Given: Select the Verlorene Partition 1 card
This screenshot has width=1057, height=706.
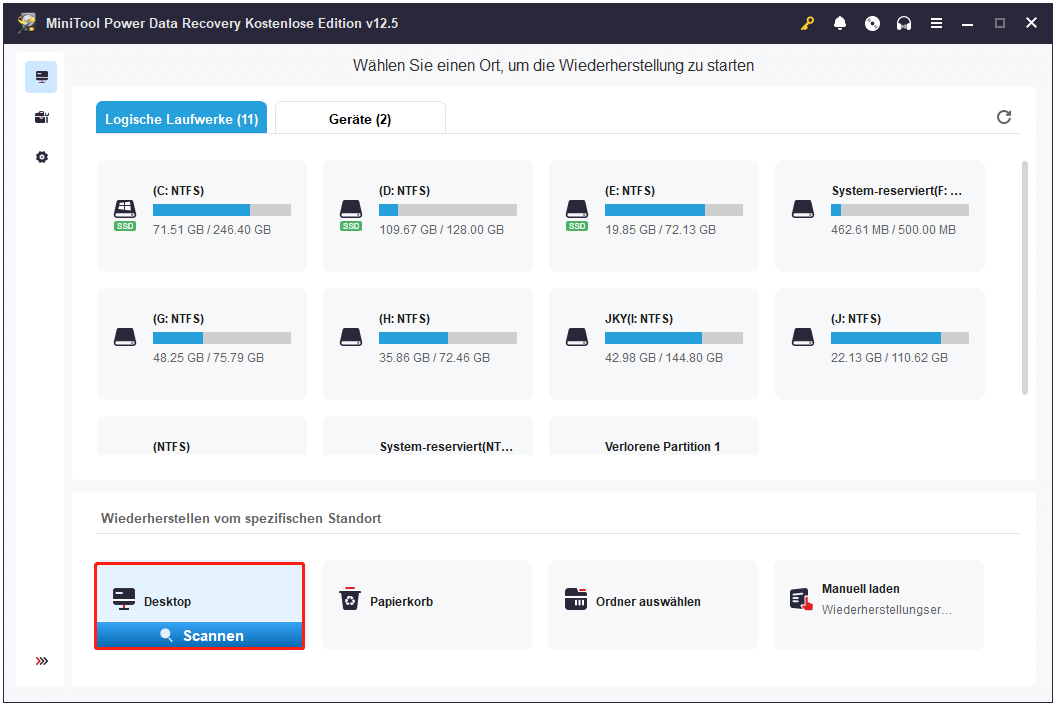Looking at the screenshot, I should tap(654, 436).
